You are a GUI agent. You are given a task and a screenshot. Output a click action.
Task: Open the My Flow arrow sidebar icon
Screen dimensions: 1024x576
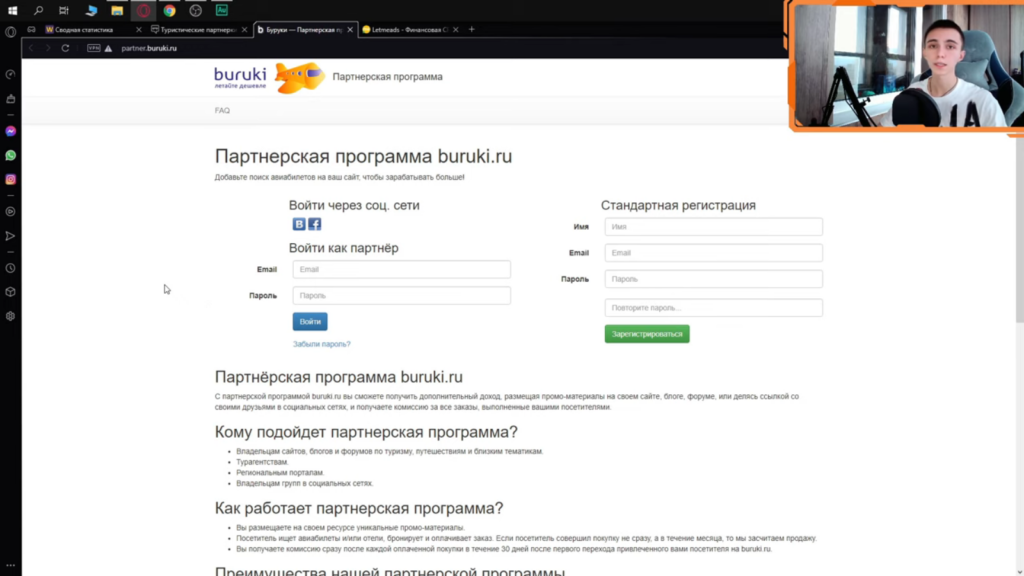[x=10, y=236]
